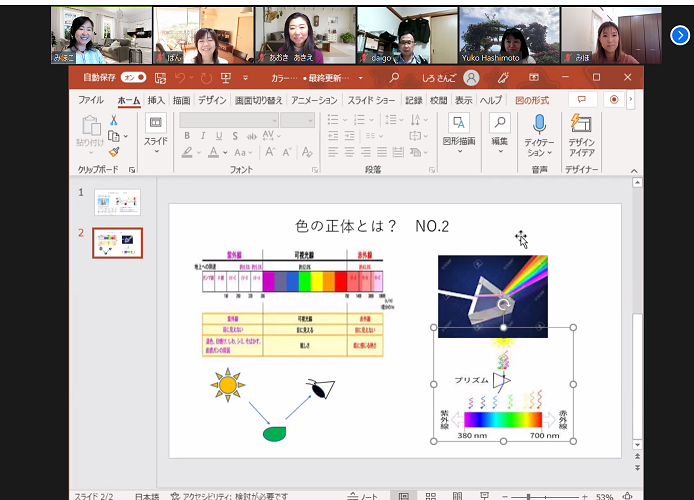Select slide 1 thumbnail
The width and height of the screenshot is (694, 500).
(117, 202)
